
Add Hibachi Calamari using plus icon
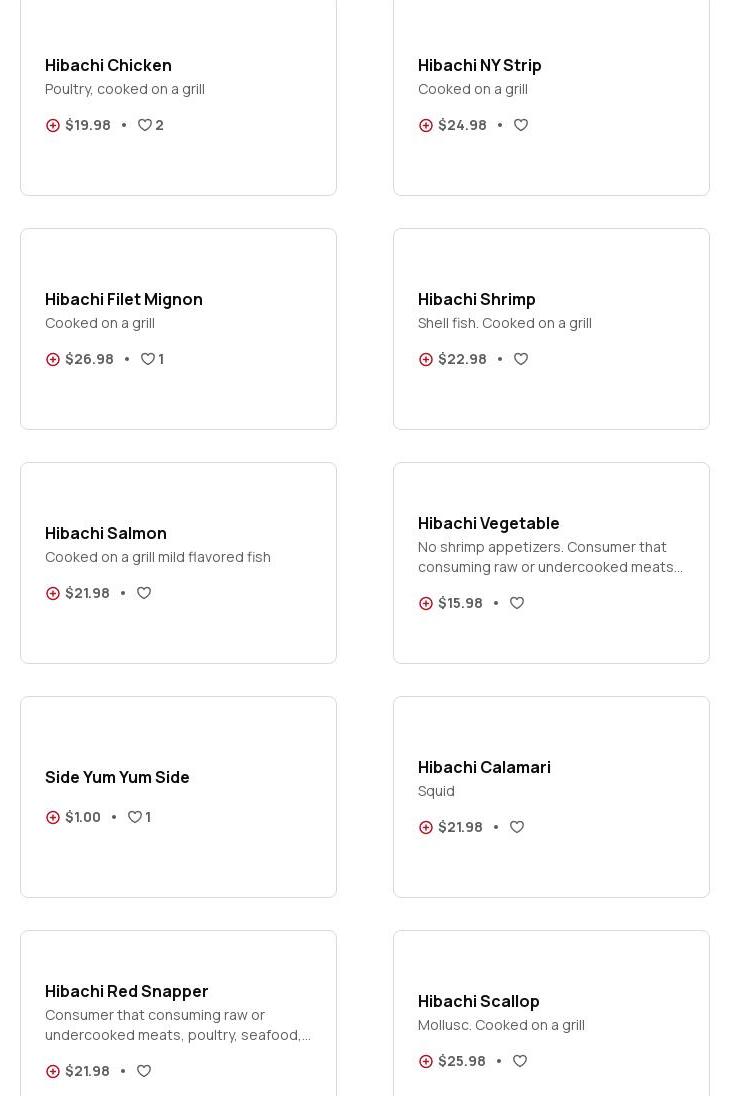[x=426, y=827]
